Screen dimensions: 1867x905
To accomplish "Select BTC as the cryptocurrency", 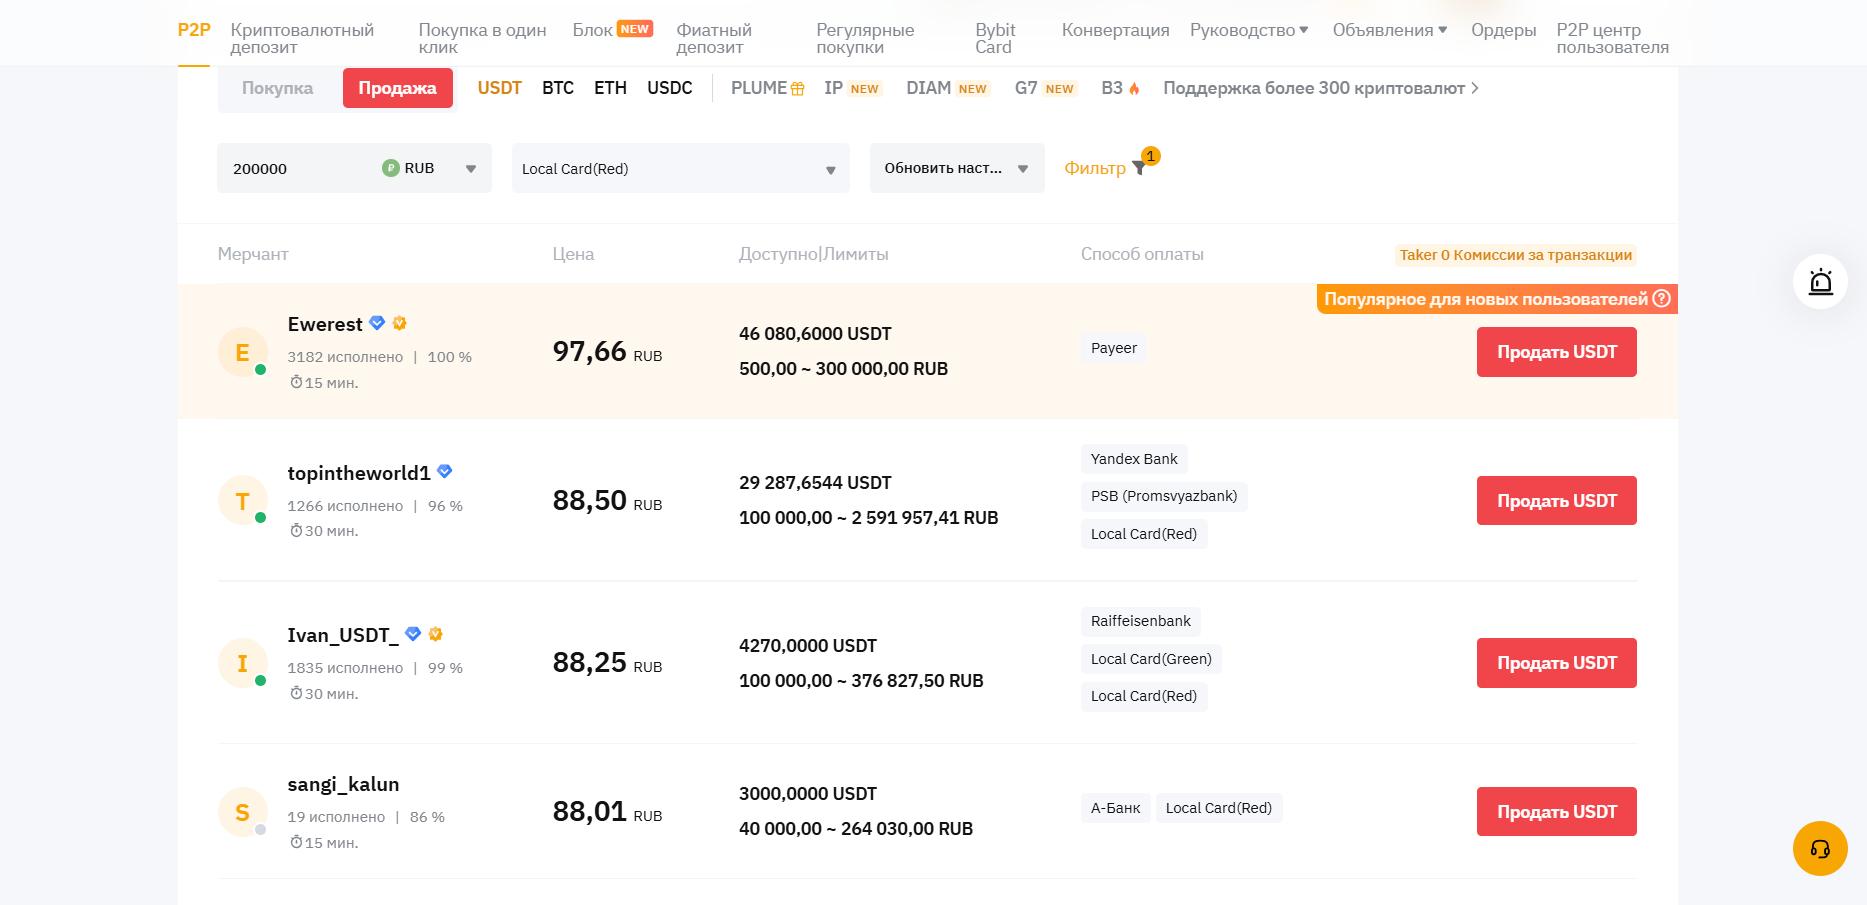I will click(558, 89).
